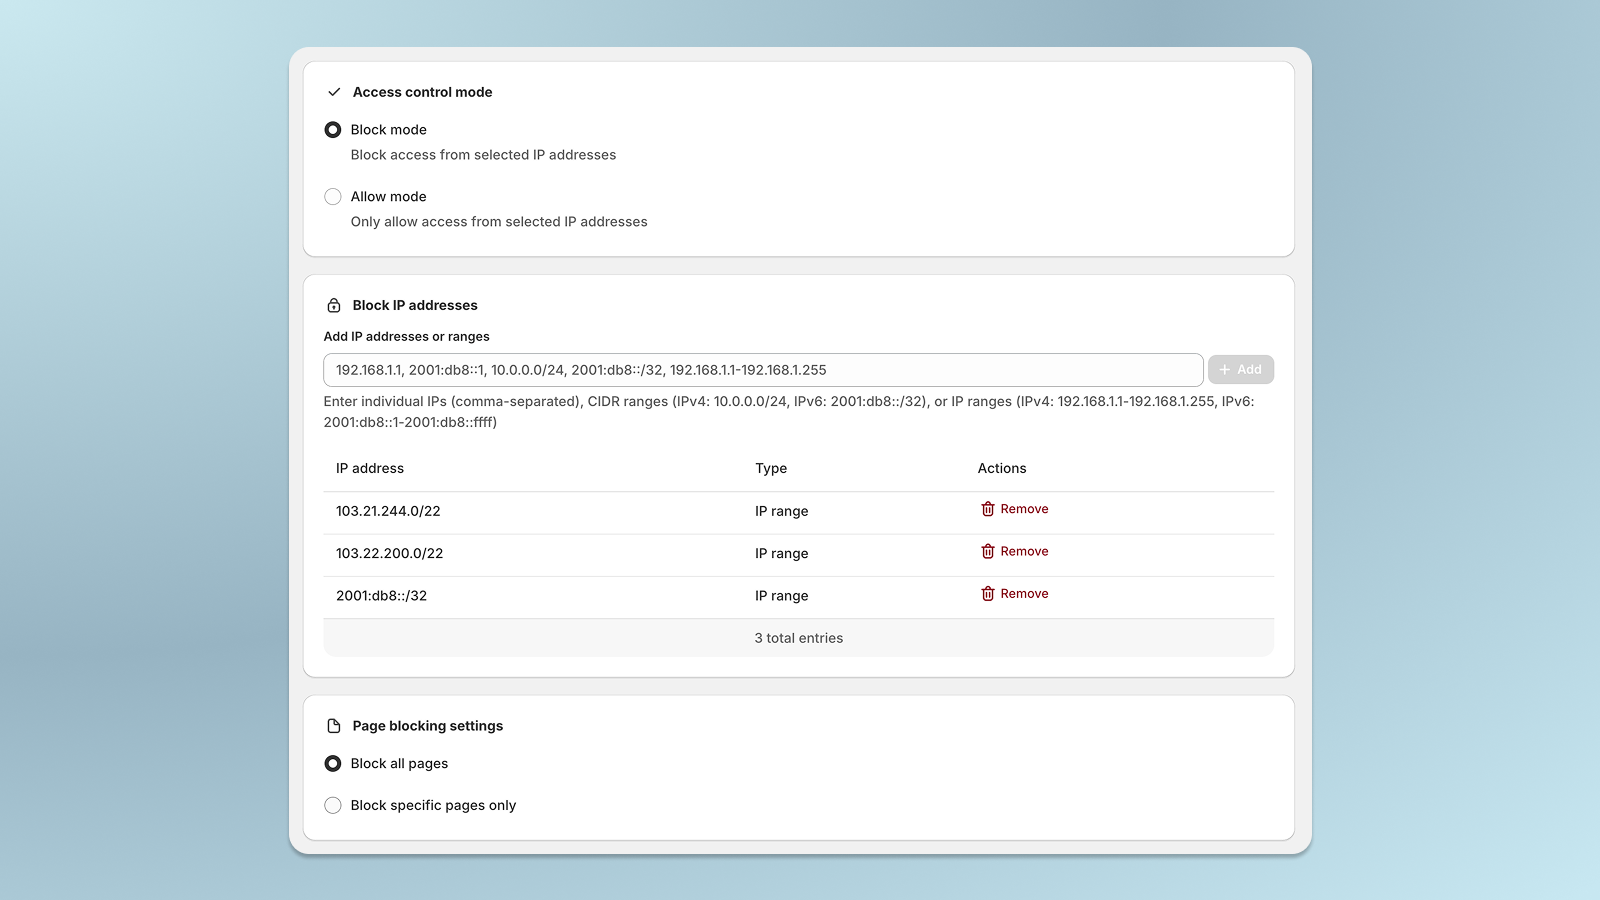The image size is (1600, 900).
Task: Click the IP address column header
Action: click(370, 468)
